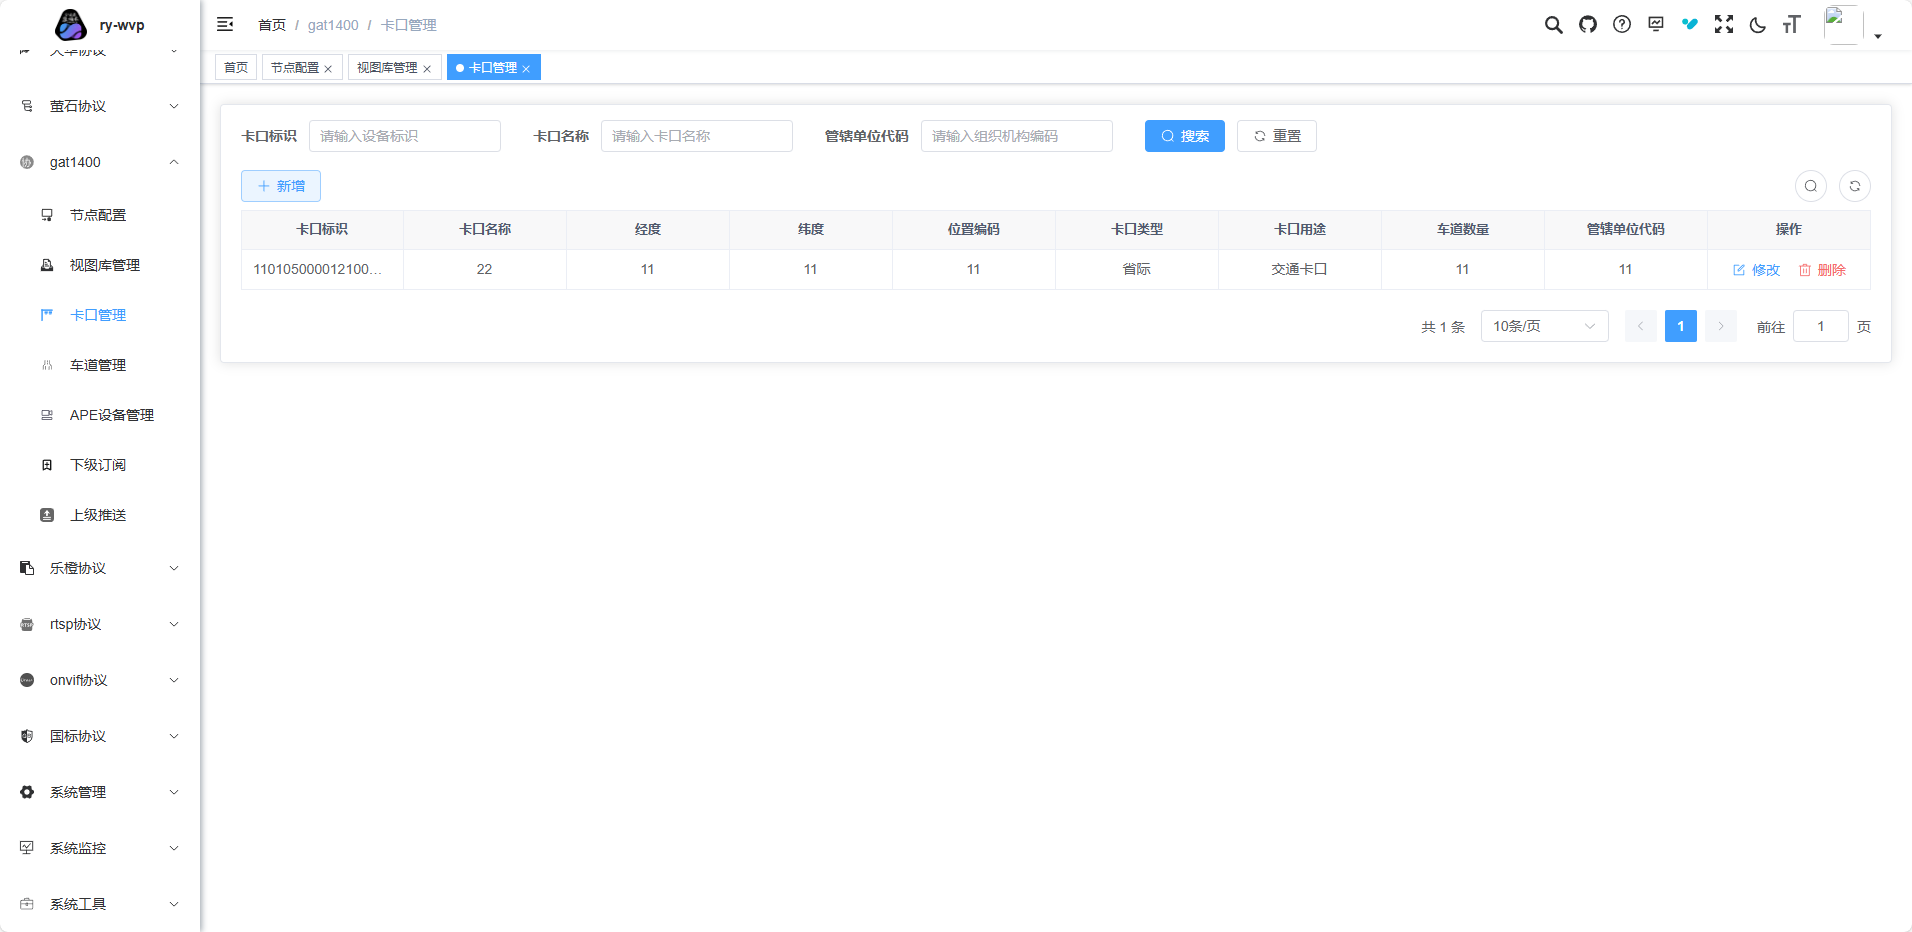Image resolution: width=1912 pixels, height=932 pixels.
Task: Open the help documentation question icon
Action: tap(1621, 25)
